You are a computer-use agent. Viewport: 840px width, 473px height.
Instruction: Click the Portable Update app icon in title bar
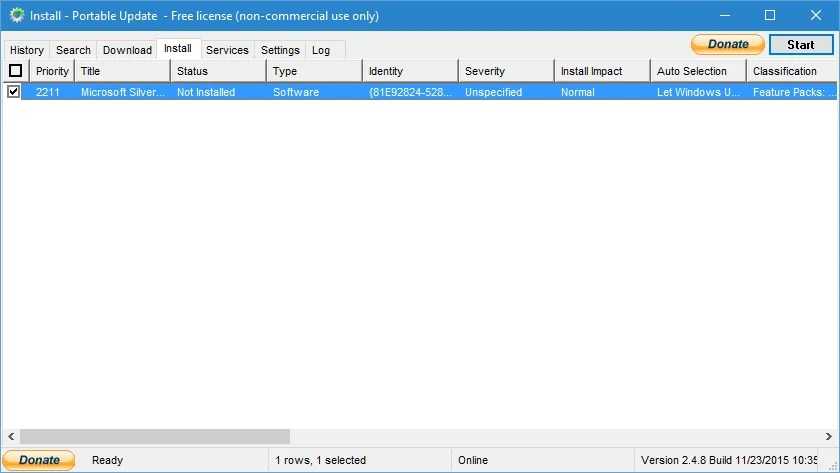(16, 15)
